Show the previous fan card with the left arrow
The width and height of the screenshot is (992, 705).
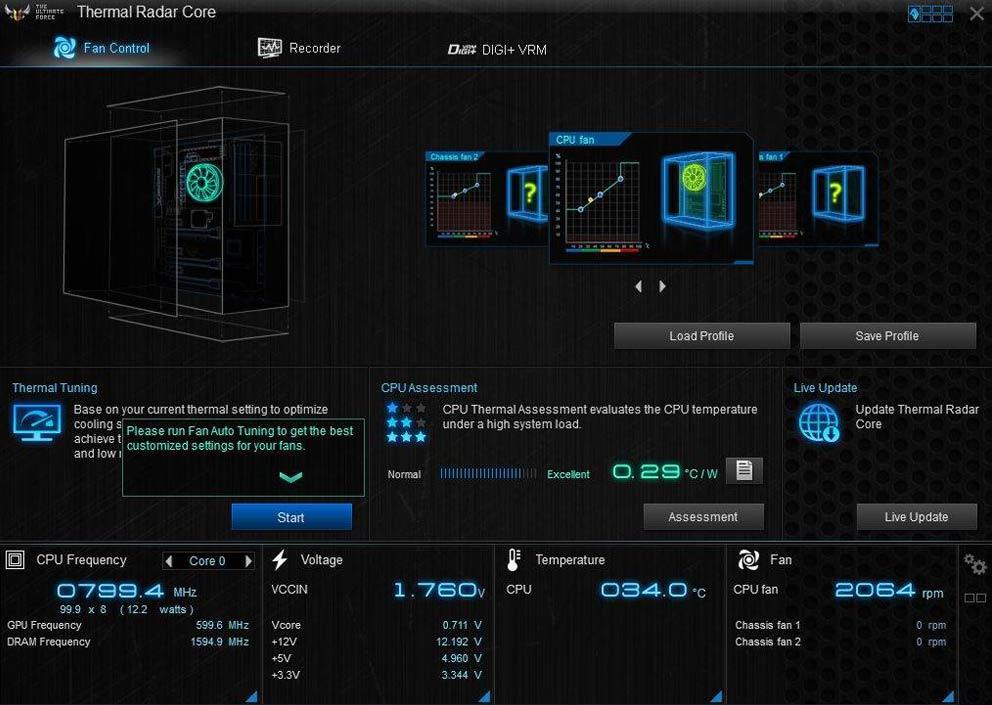point(638,287)
